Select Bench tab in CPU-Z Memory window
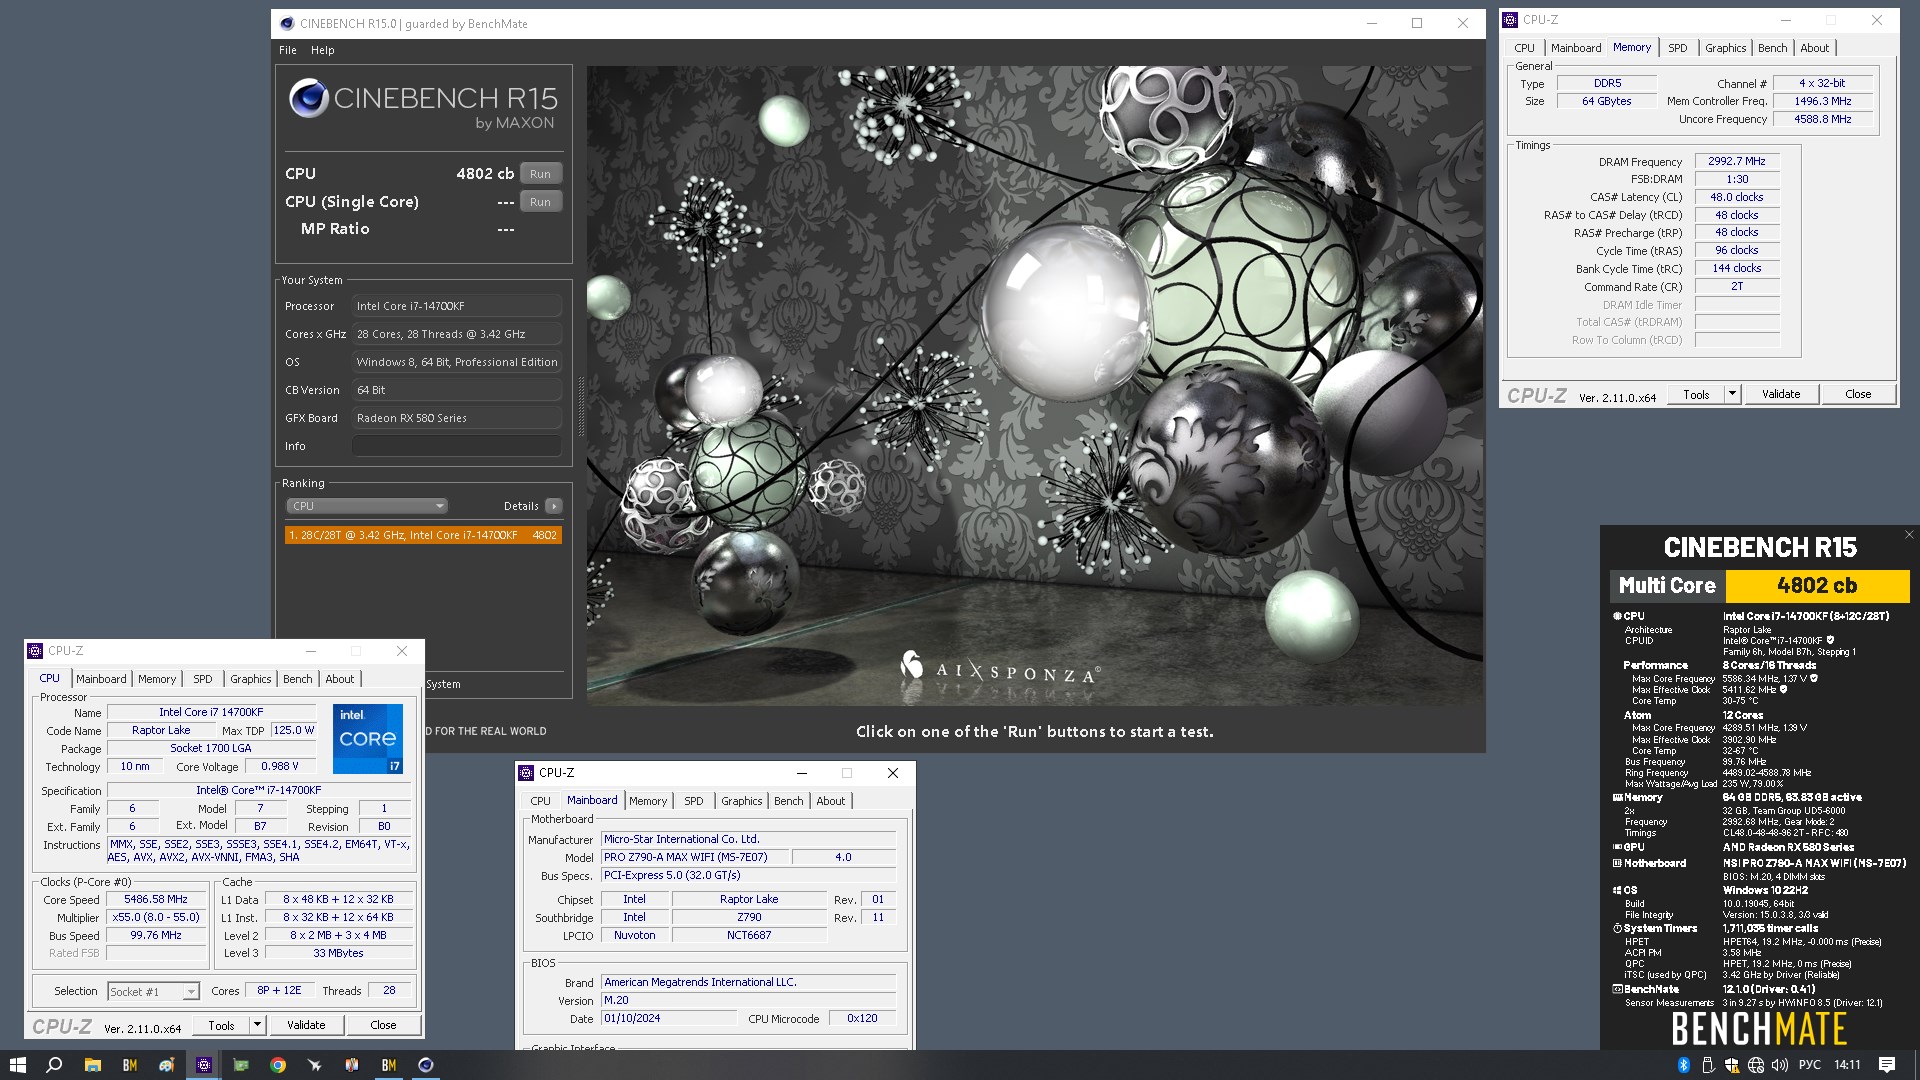Image resolution: width=1920 pixels, height=1080 pixels. 1772,48
